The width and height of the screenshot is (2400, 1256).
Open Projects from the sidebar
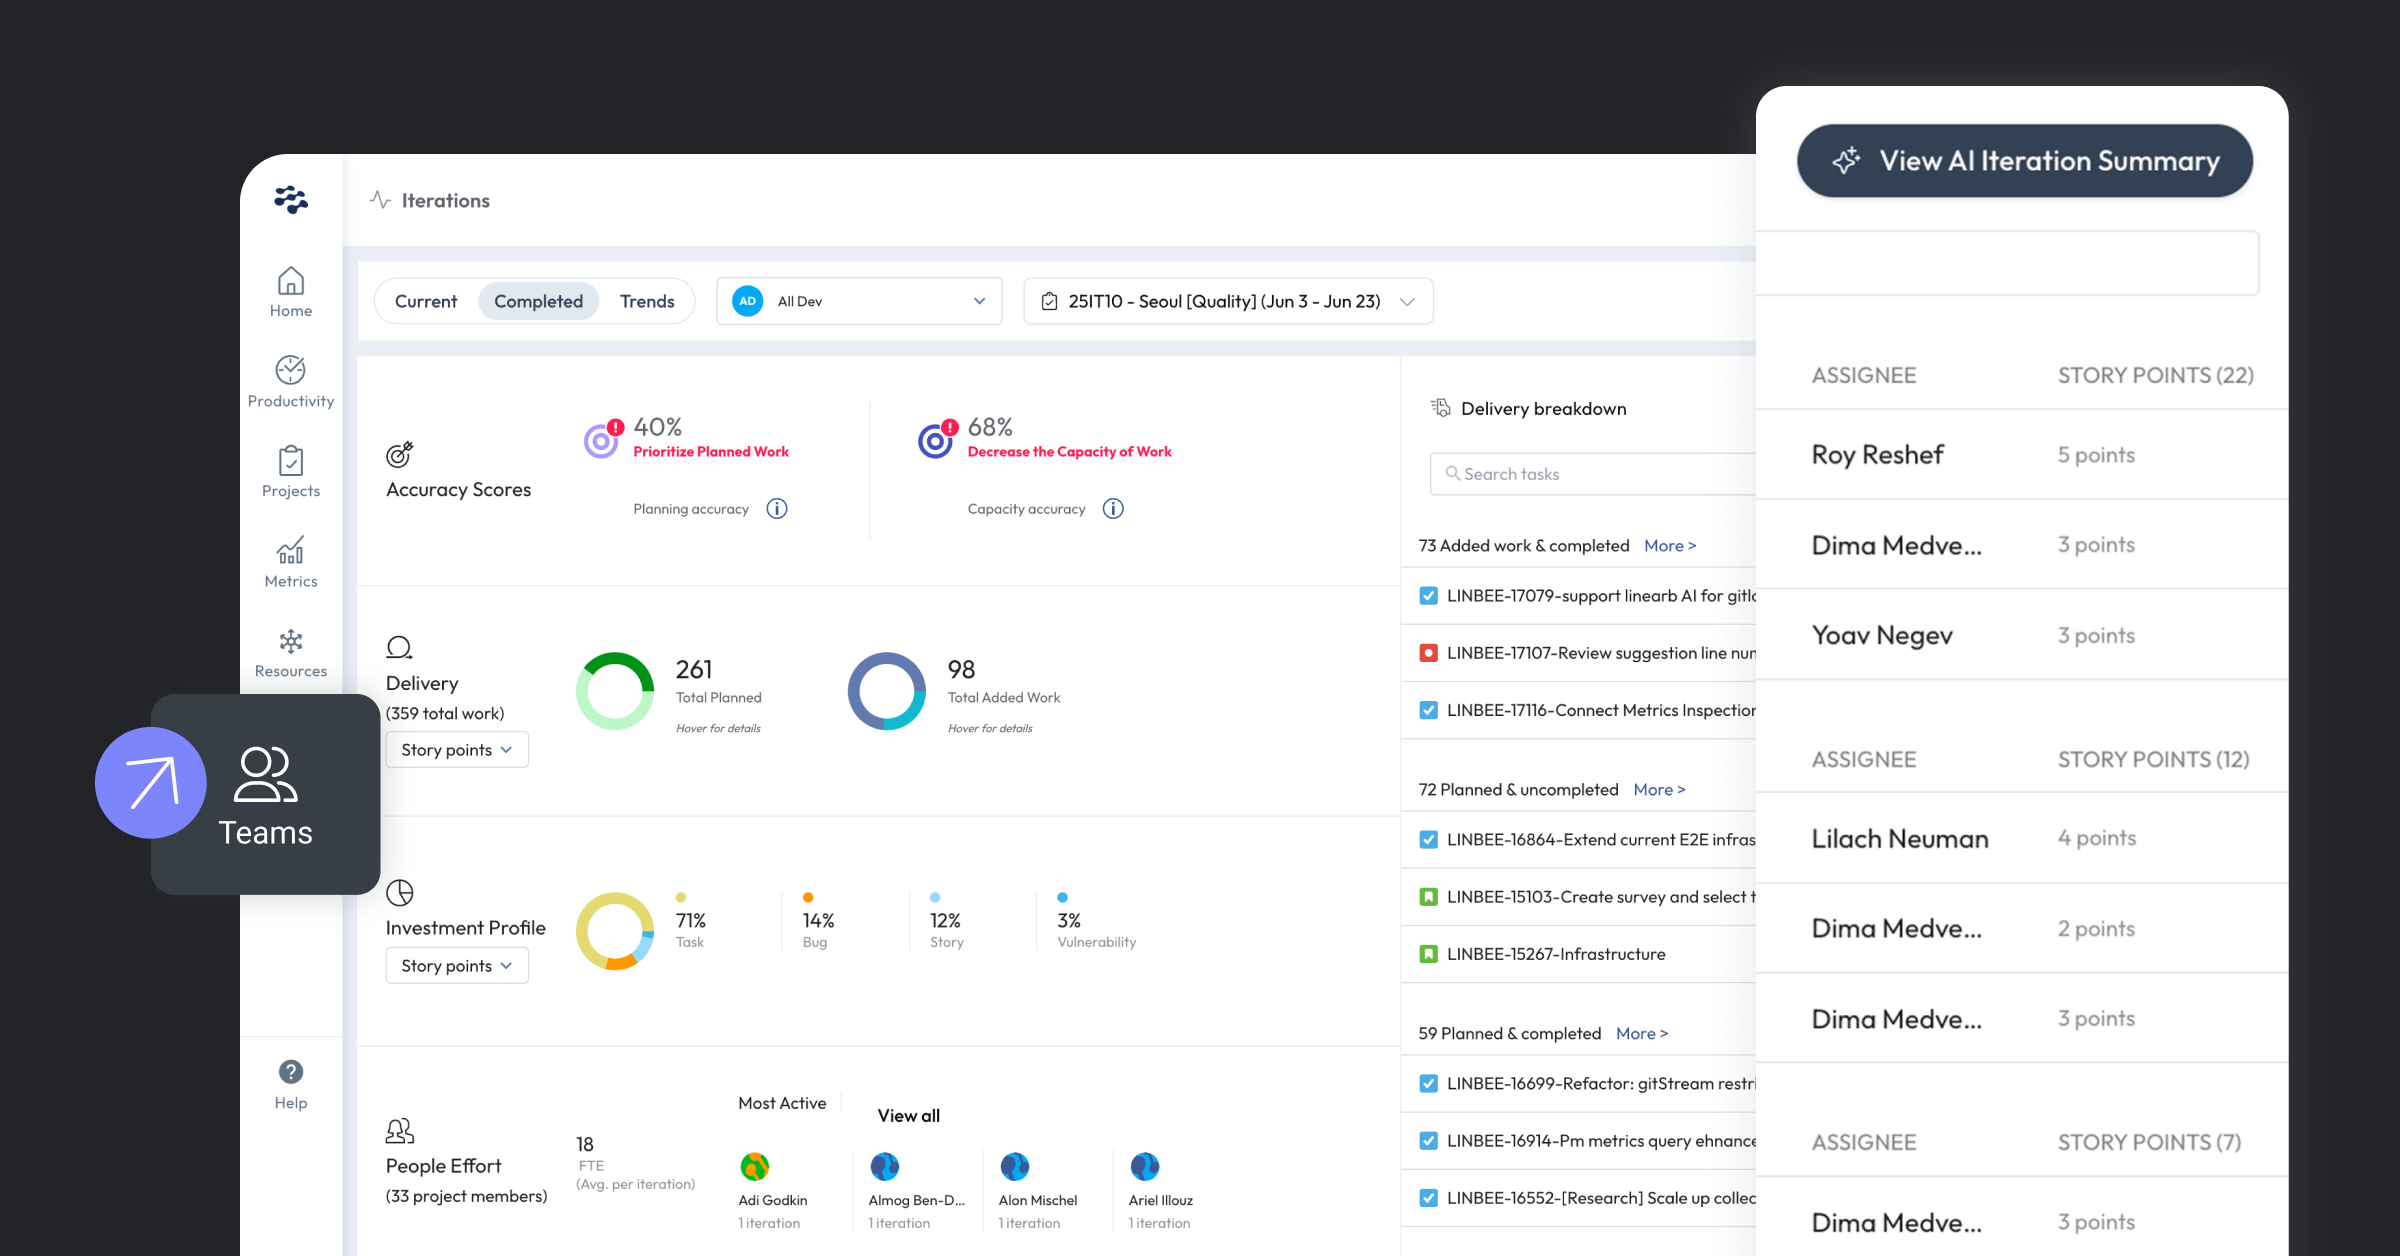(x=290, y=471)
